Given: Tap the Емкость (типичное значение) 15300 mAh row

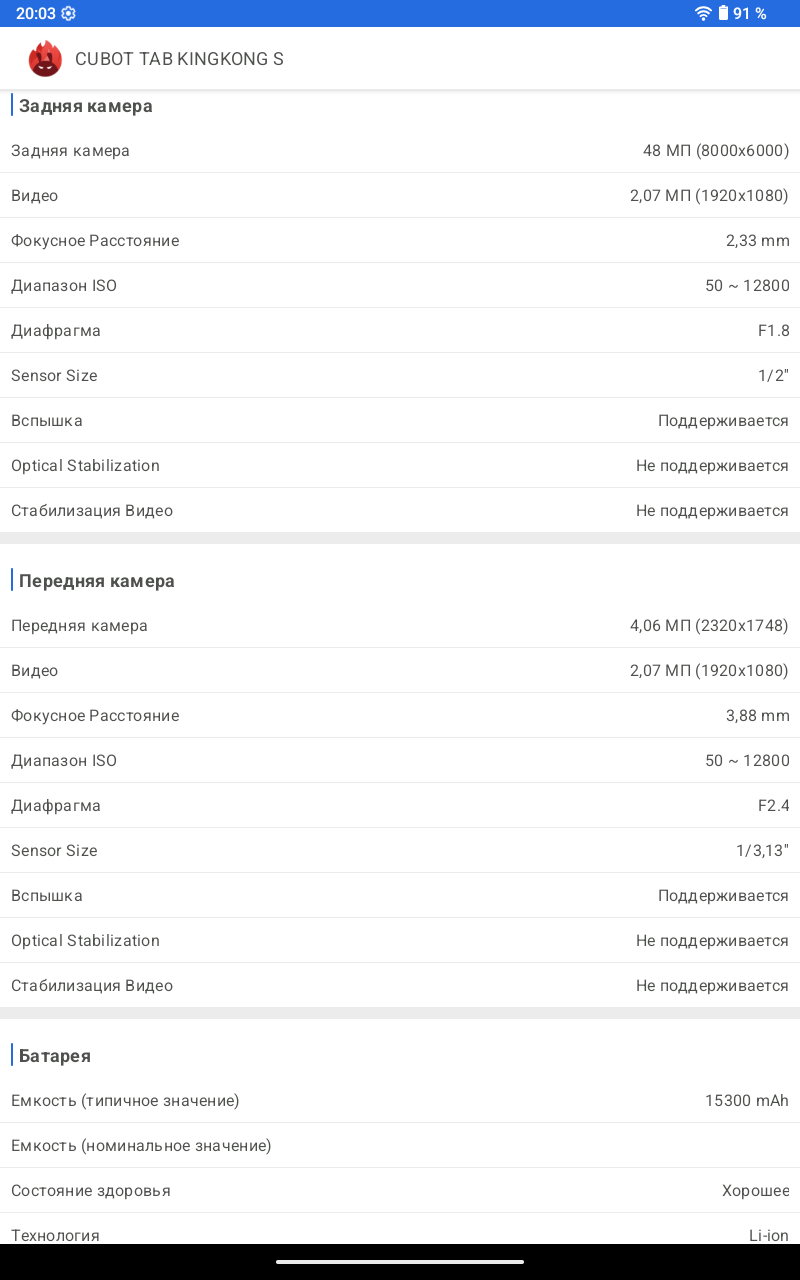Looking at the screenshot, I should pyautogui.click(x=400, y=1101).
